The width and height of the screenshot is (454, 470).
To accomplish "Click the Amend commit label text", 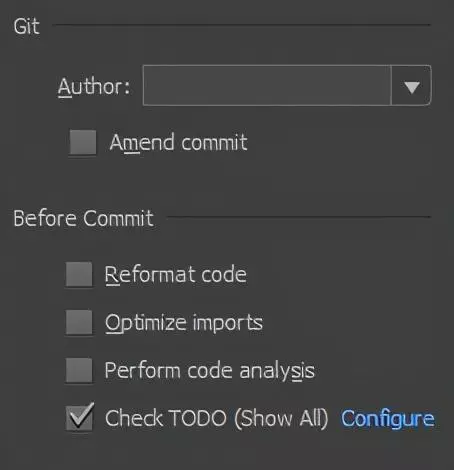I will (179, 142).
